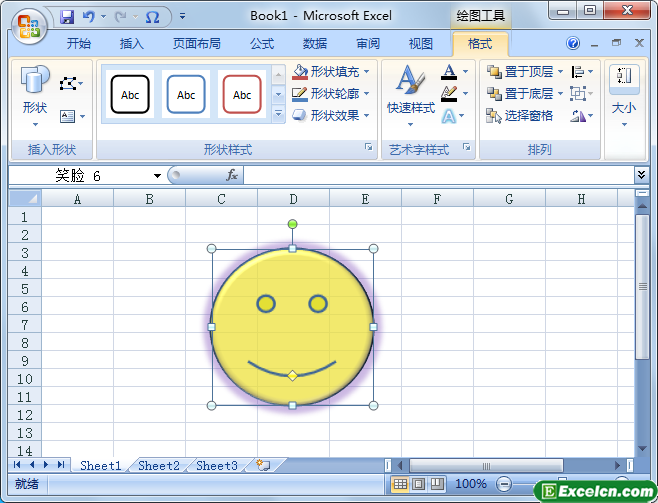658x503 pixels.
Task: Switch to the Sheet2 worksheet tab
Action: click(x=158, y=465)
